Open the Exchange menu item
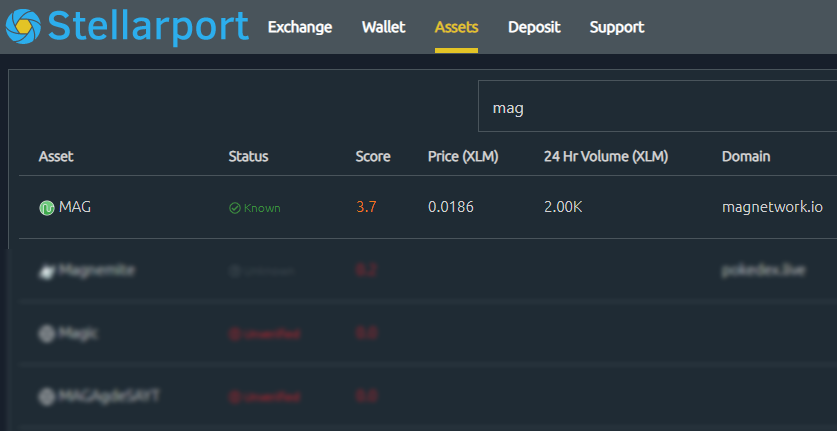Viewport: 837px width, 431px height. (300, 27)
